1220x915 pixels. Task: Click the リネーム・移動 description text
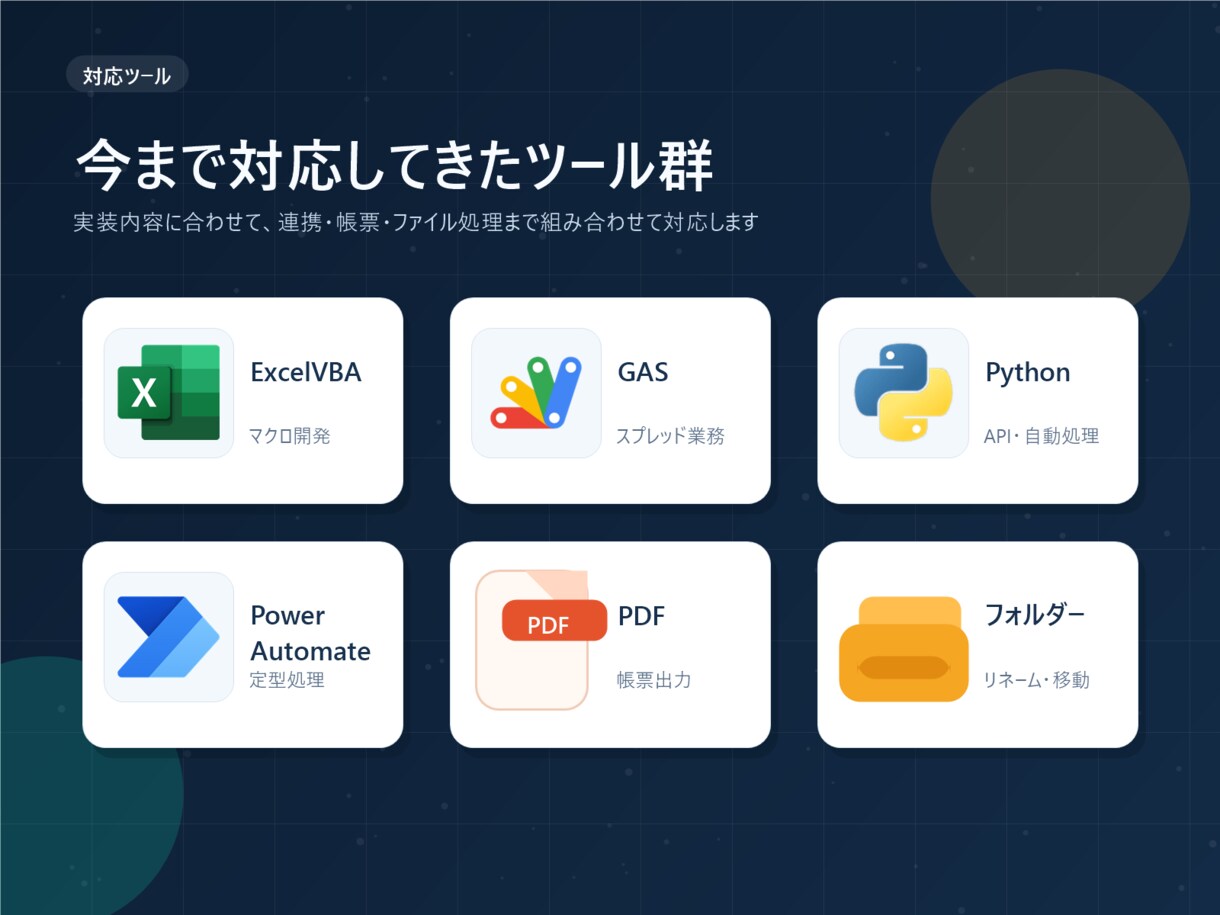1037,680
